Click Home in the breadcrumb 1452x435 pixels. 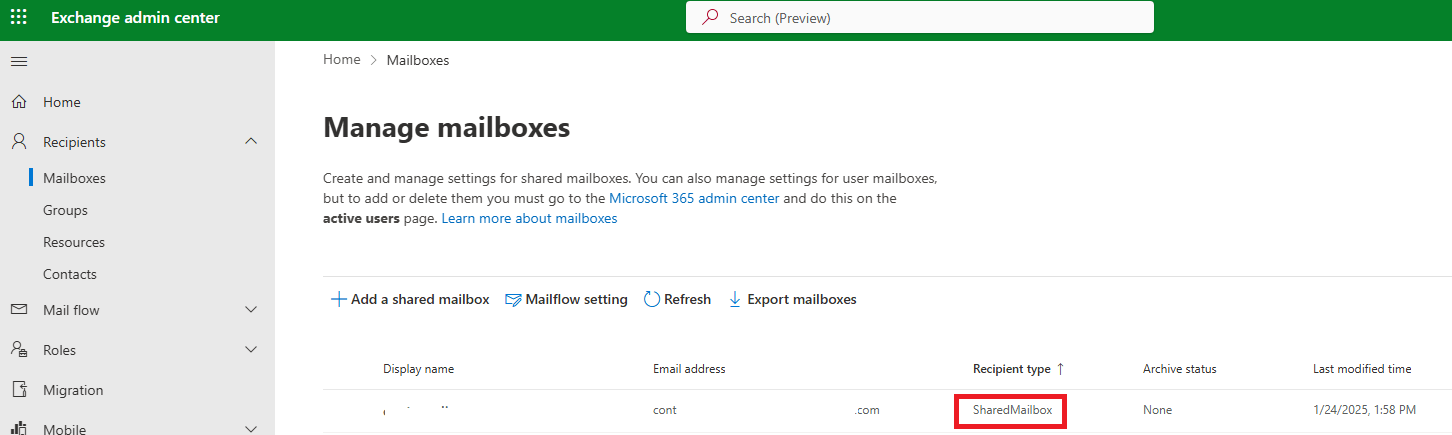[x=341, y=60]
